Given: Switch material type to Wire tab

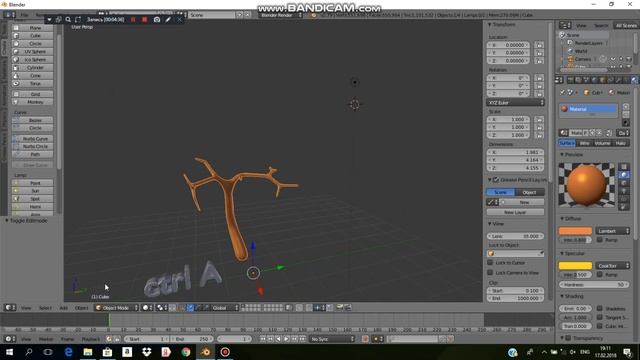Looking at the screenshot, I should pos(584,143).
